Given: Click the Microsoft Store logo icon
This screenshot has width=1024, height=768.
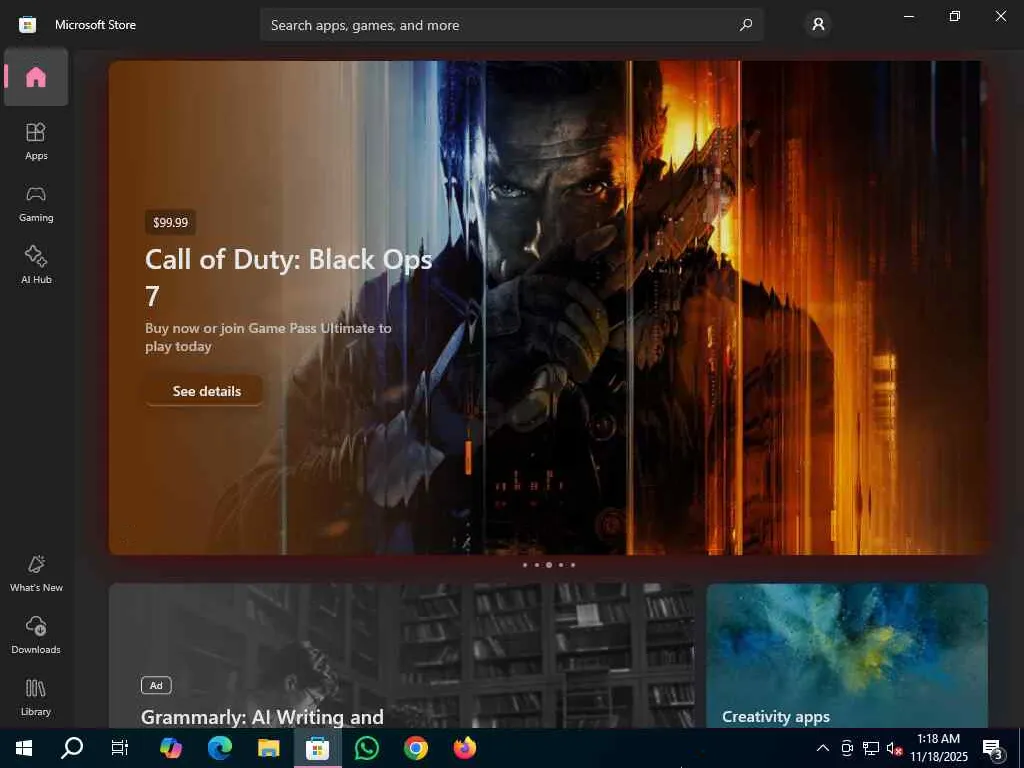Looking at the screenshot, I should pos(27,25).
